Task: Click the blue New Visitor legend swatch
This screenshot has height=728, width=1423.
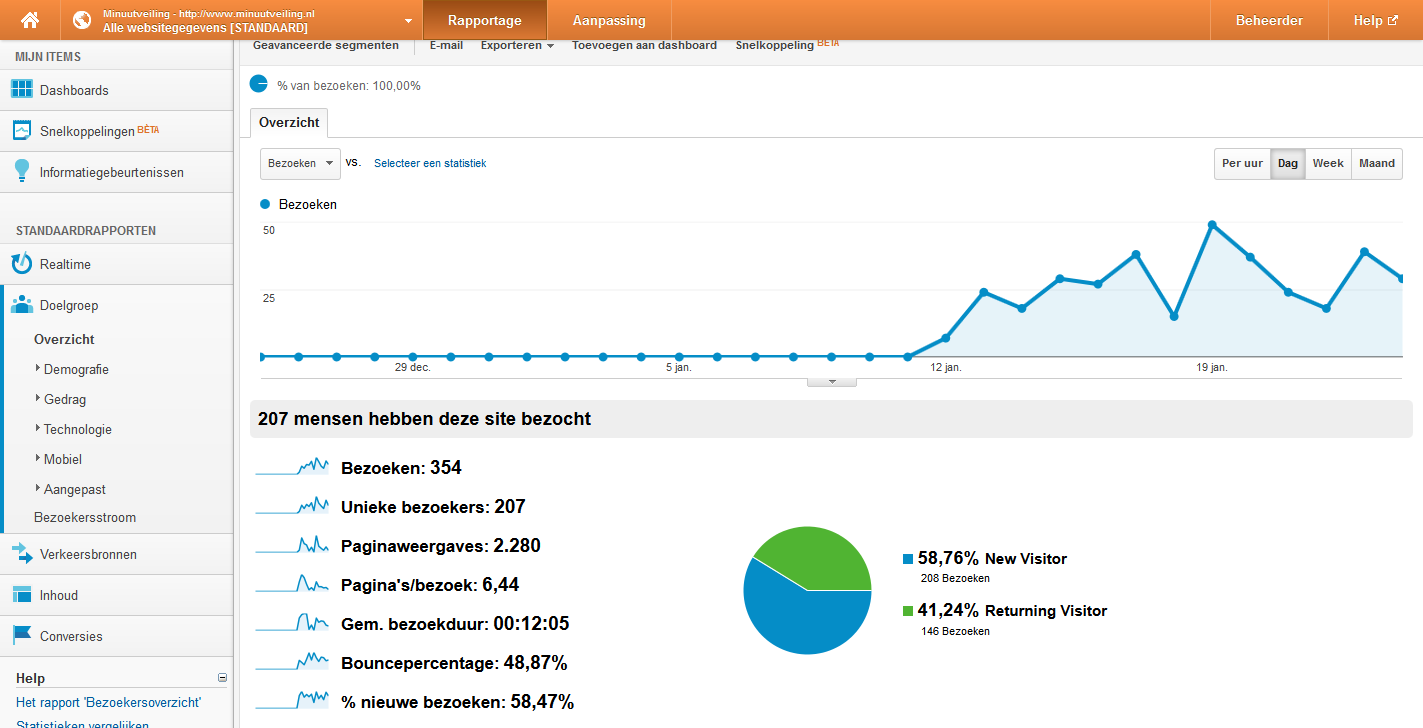Action: click(908, 559)
